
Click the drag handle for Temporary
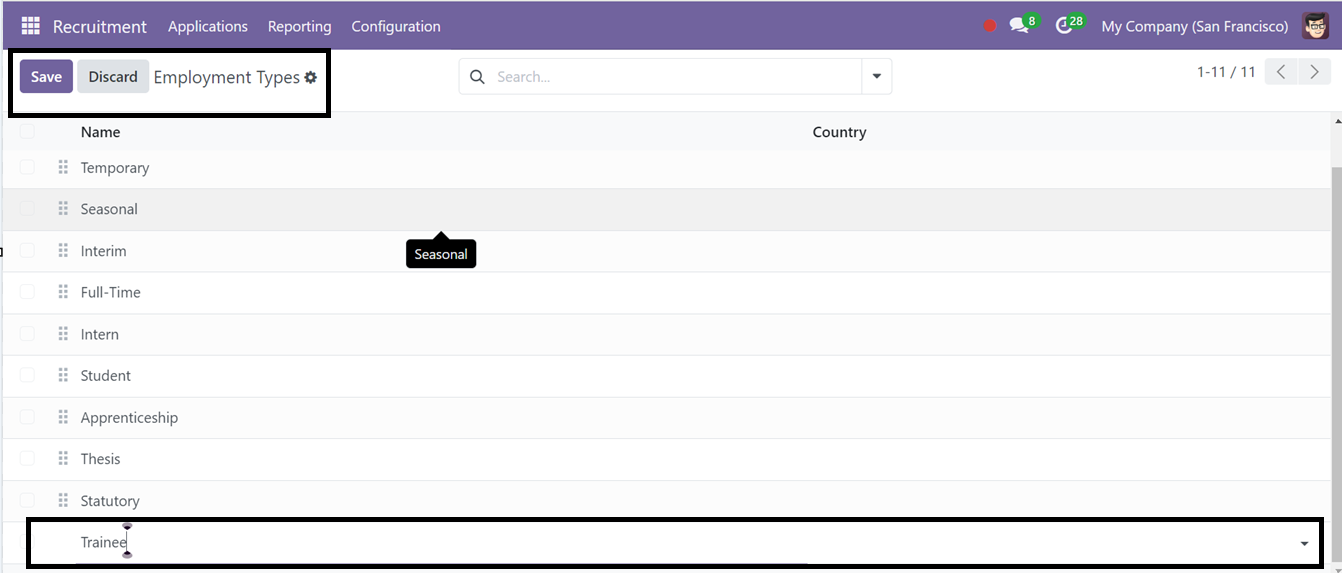point(63,167)
